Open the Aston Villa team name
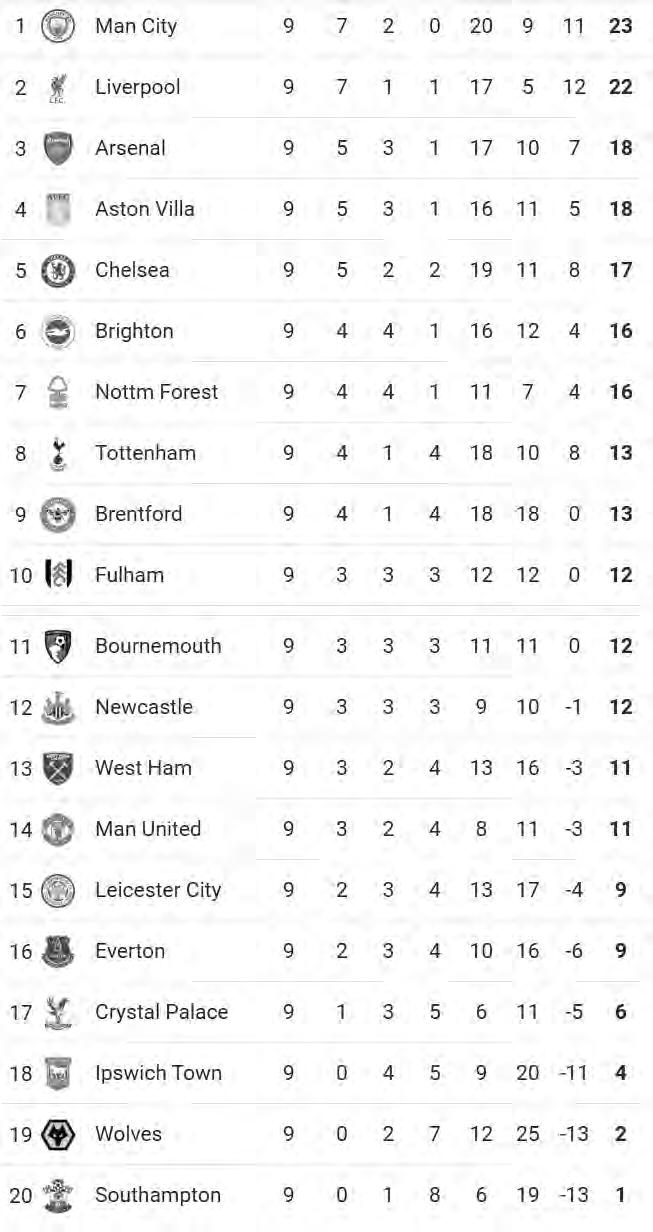 [x=144, y=209]
